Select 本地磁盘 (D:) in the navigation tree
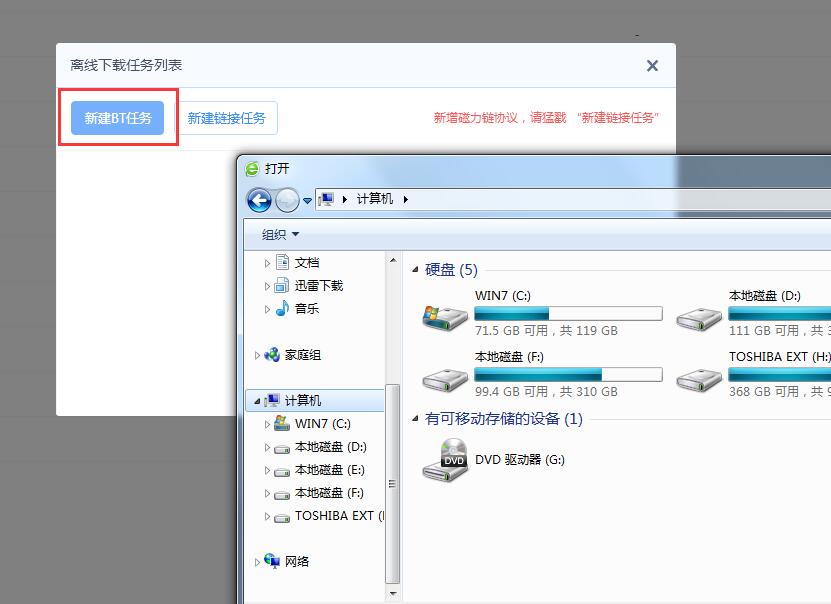 tap(331, 447)
